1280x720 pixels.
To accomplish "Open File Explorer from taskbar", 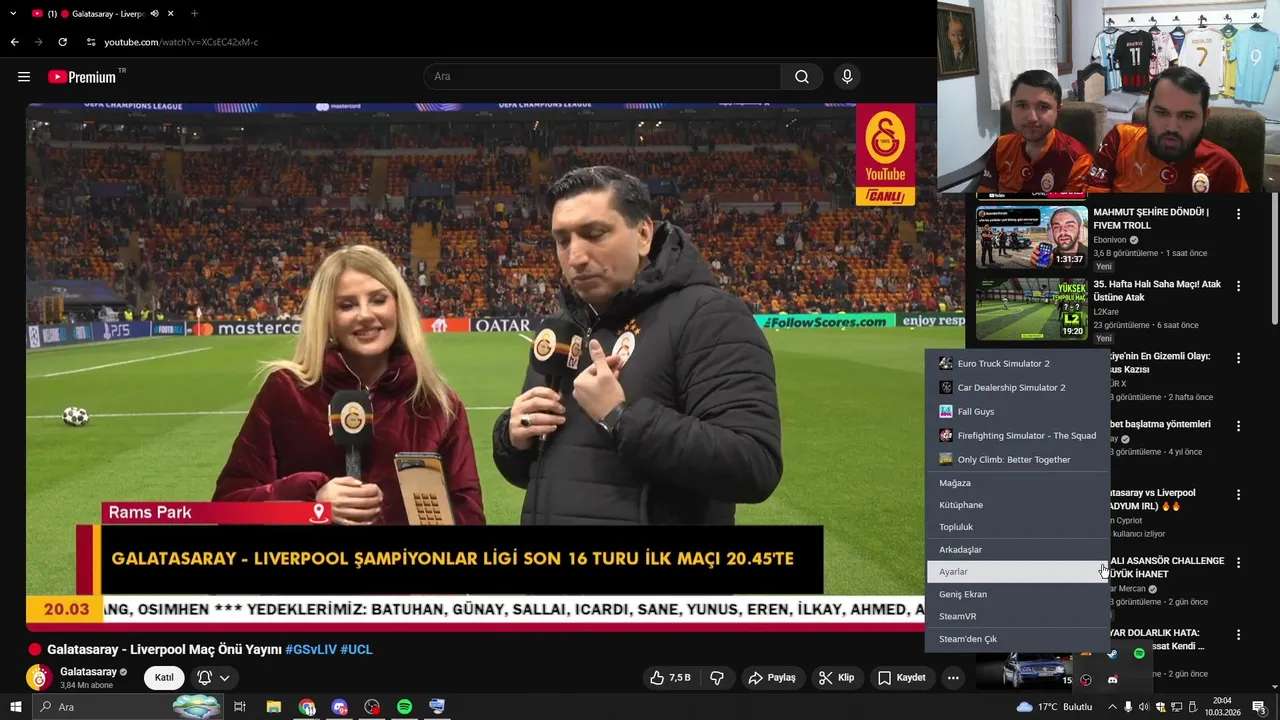I will point(273,707).
